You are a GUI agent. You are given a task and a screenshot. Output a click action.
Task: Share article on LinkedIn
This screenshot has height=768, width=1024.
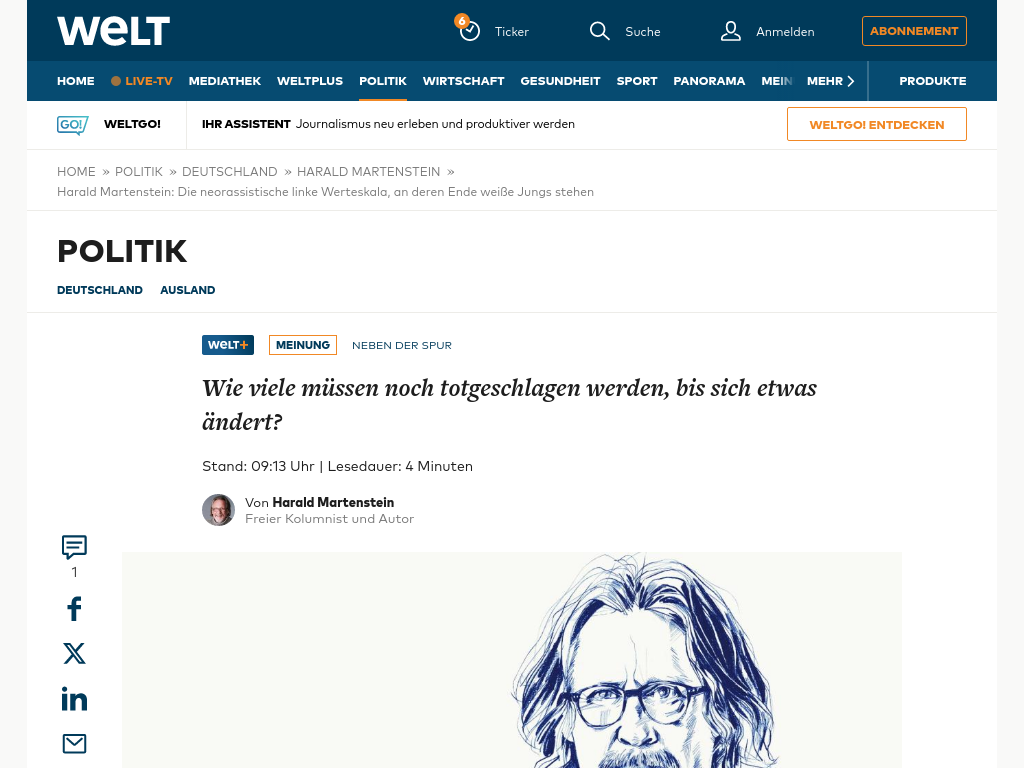pyautogui.click(x=74, y=698)
